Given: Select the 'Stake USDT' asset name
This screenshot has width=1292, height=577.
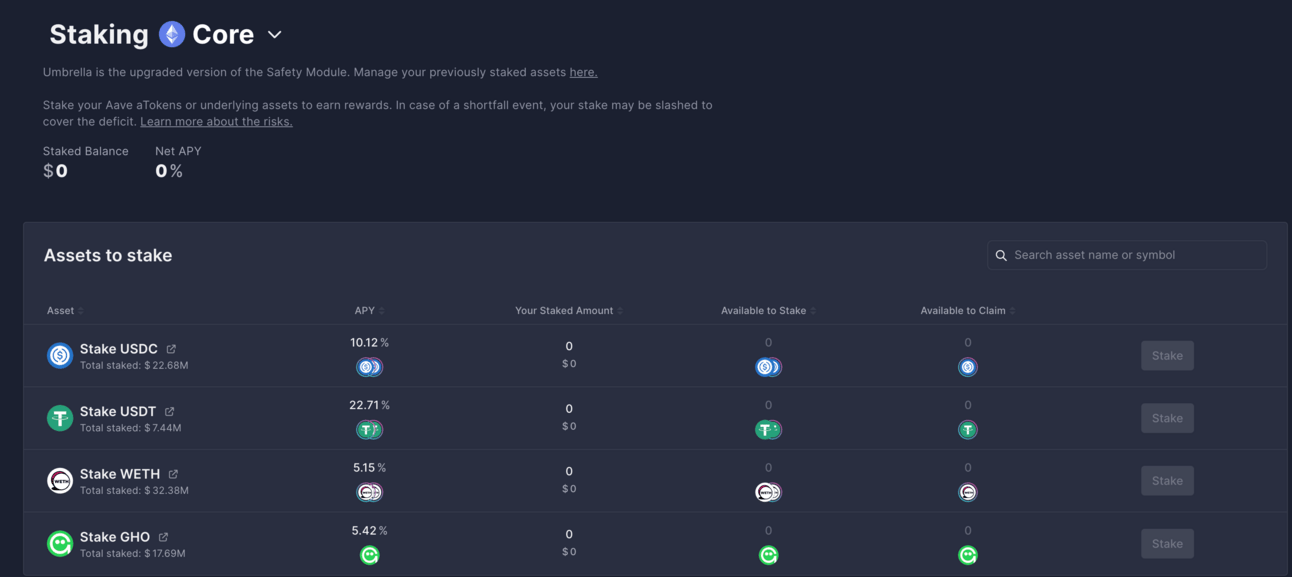Looking at the screenshot, I should (118, 411).
